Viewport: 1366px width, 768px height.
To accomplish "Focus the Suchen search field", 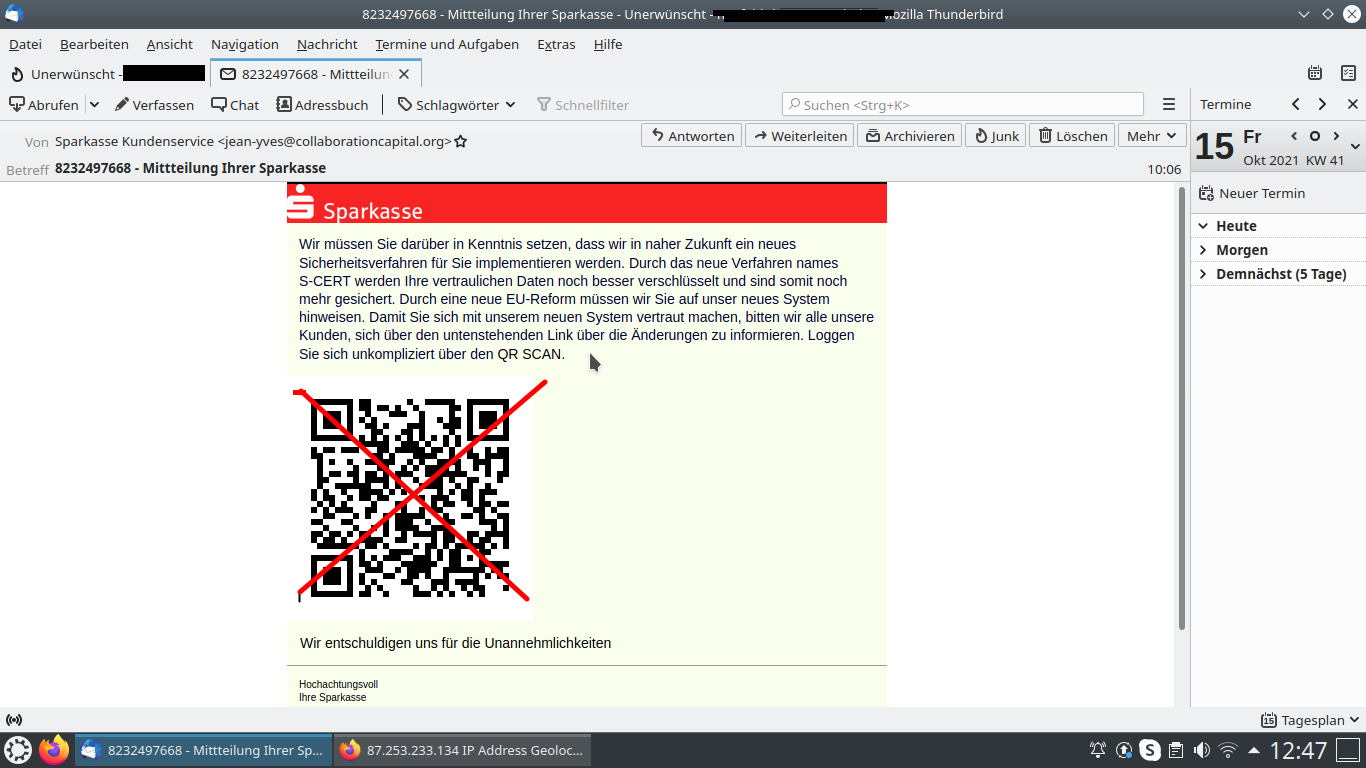I will pyautogui.click(x=963, y=104).
